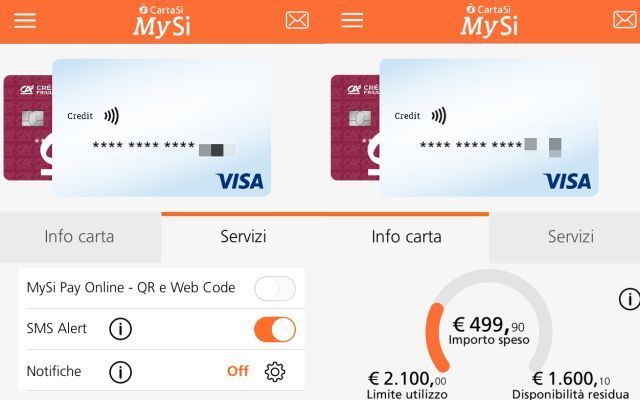
Task: Switch to Info carta tab on left screen
Action: click(x=80, y=237)
